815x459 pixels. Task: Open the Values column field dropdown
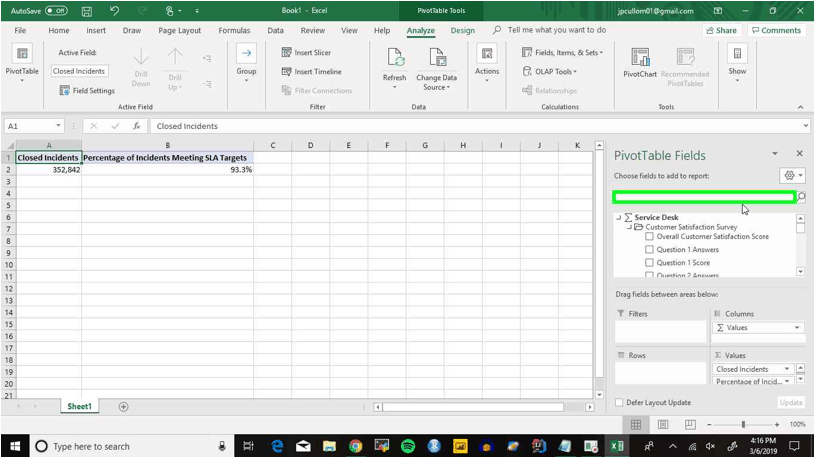tap(797, 327)
